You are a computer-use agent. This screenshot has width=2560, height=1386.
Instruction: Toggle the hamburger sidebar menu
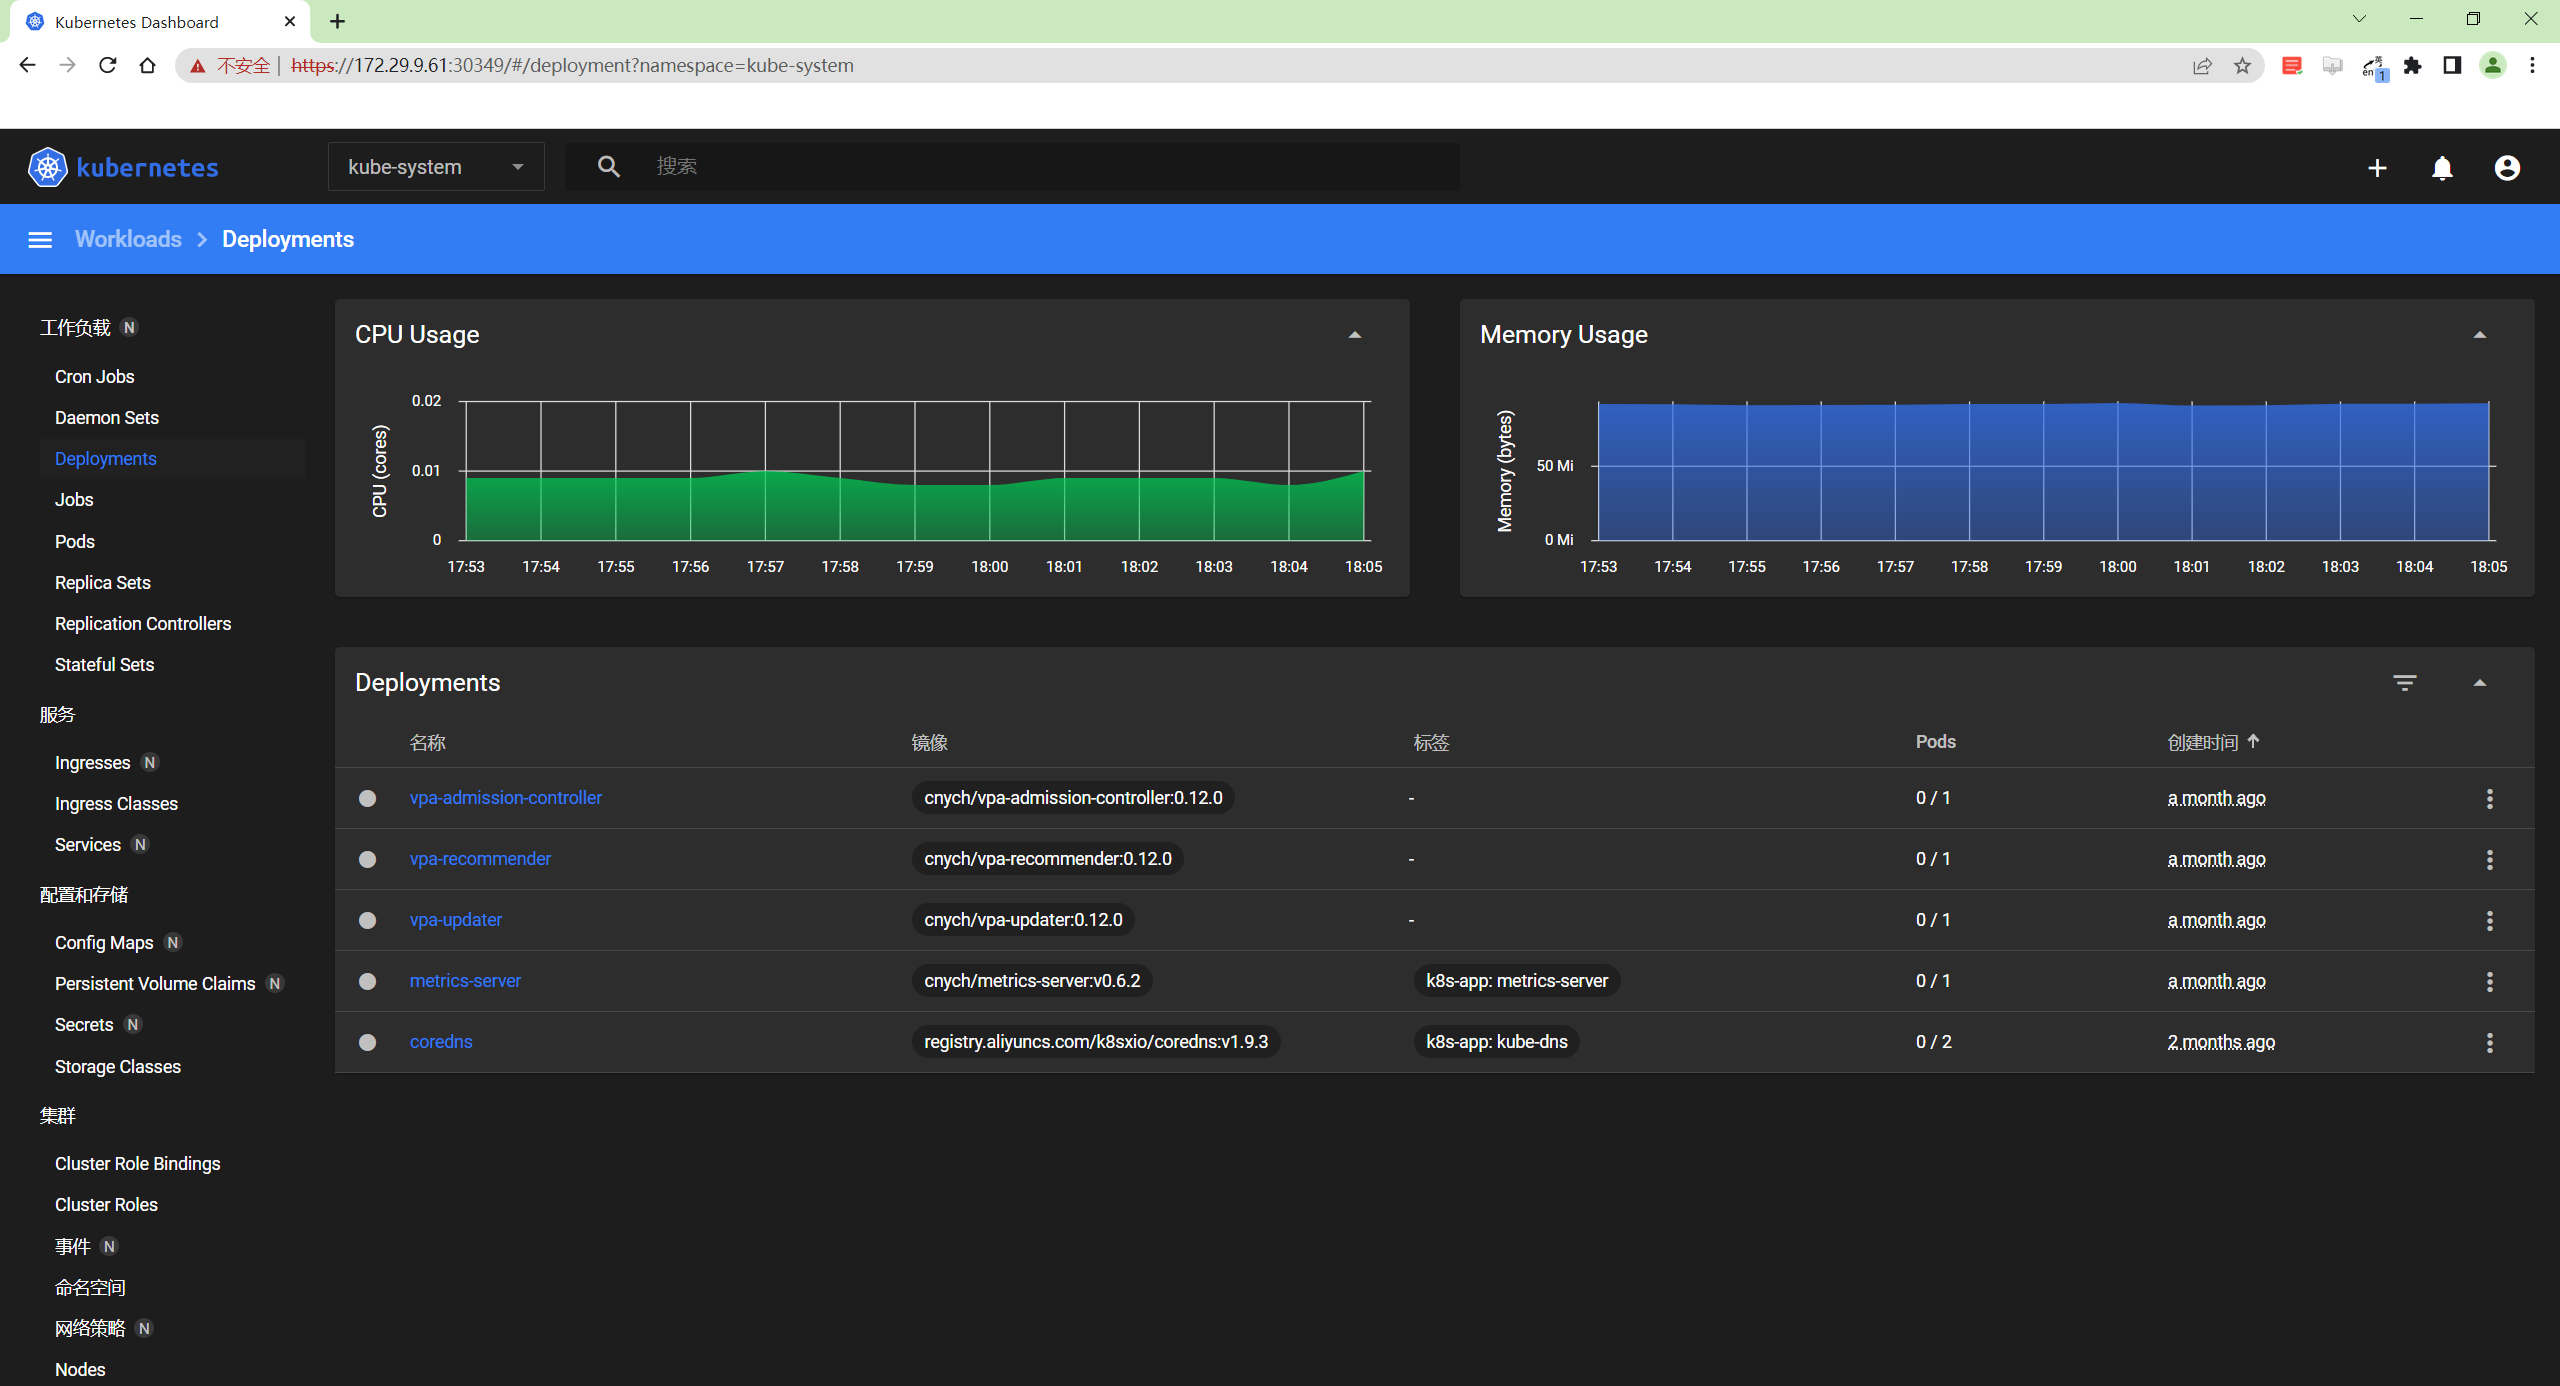coord(40,239)
